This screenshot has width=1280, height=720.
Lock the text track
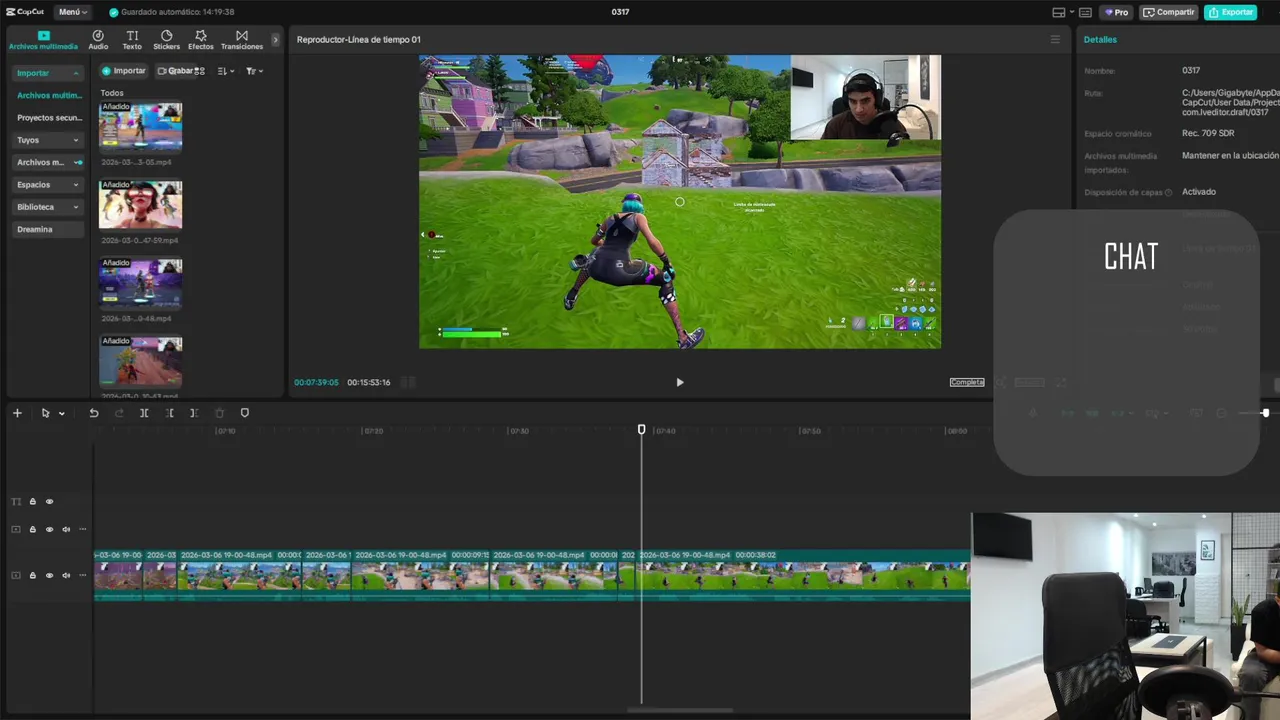tap(32, 502)
